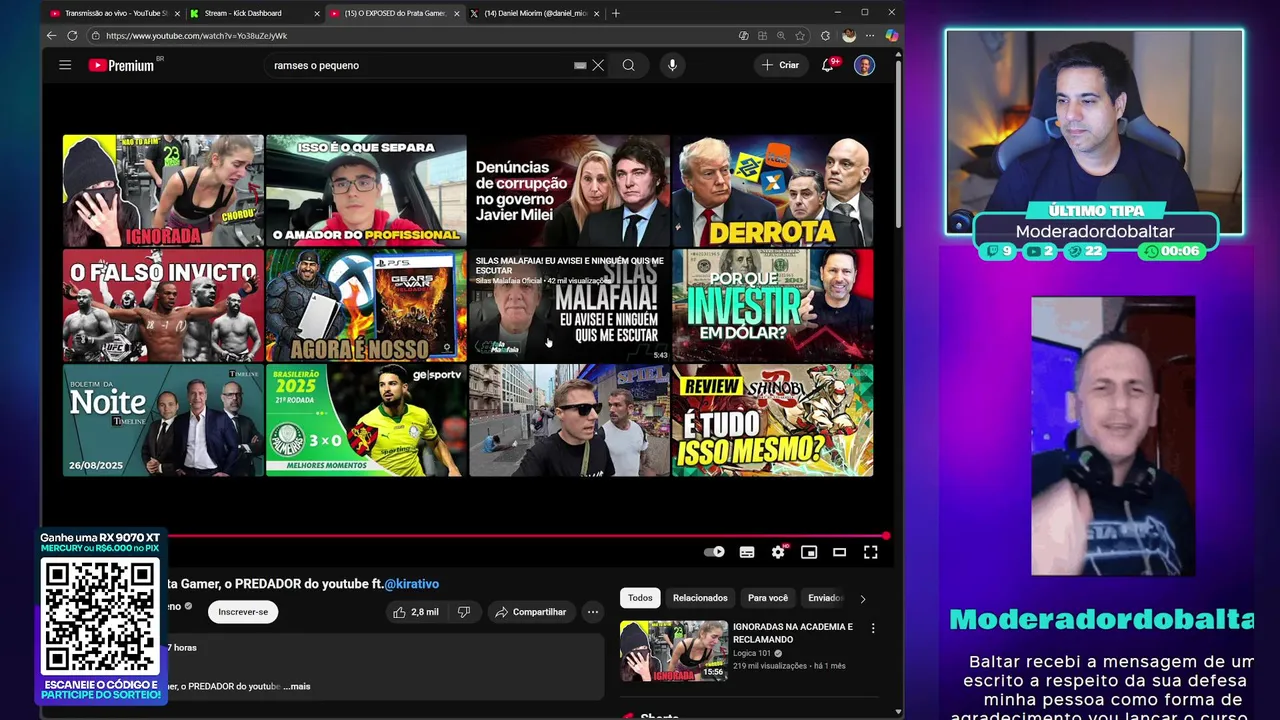Select the Relacionados filter chip
The image size is (1280, 720).
[x=700, y=598]
